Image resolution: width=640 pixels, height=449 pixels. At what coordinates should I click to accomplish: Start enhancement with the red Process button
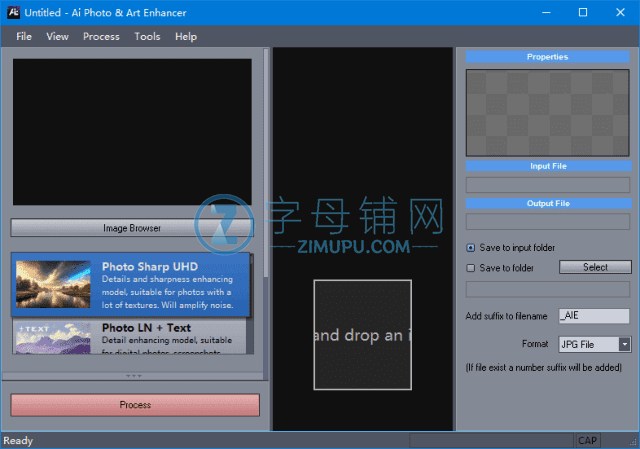tap(135, 405)
